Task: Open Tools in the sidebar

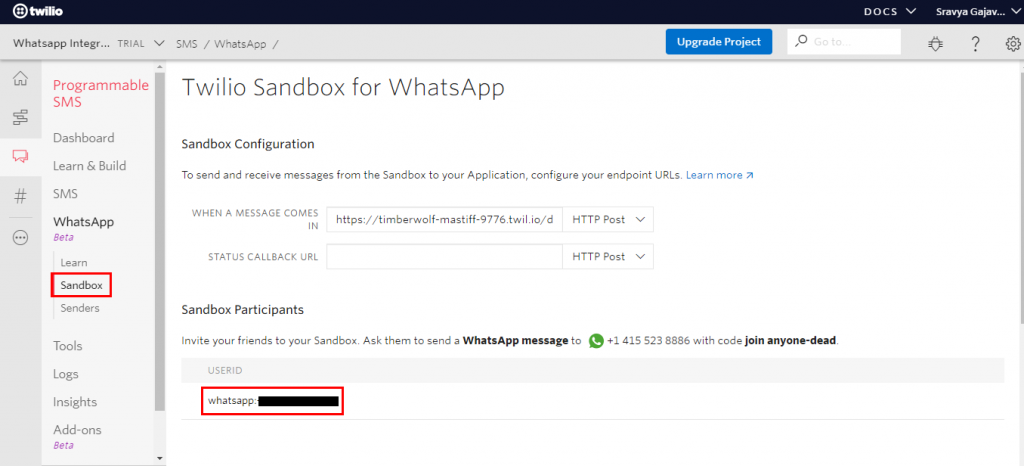Action: coord(68,346)
